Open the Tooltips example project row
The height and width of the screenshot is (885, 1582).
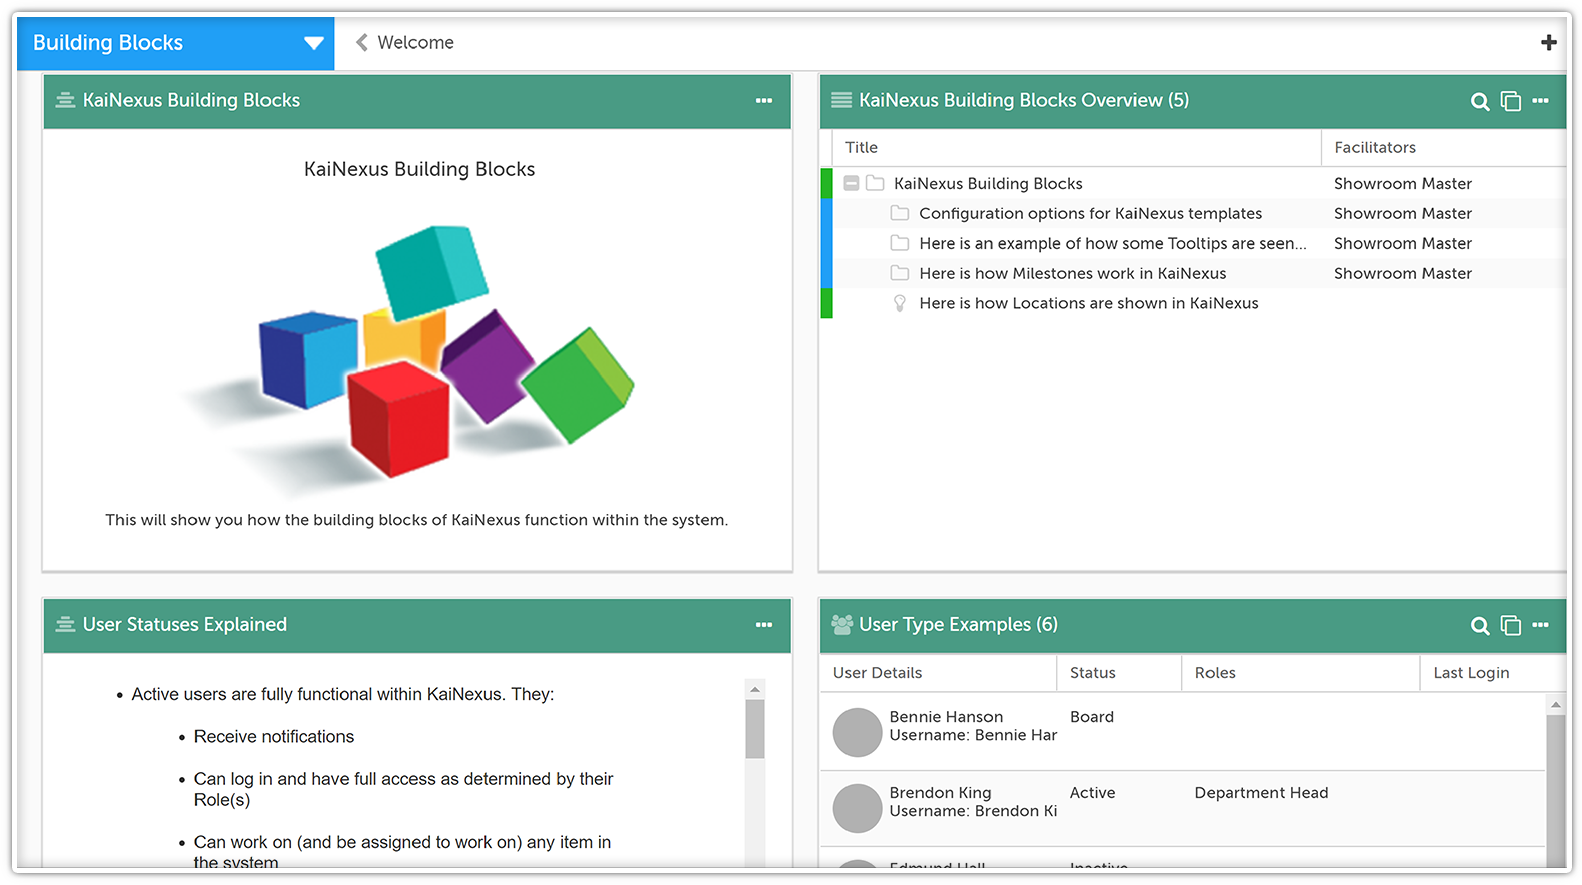[x=1113, y=244]
